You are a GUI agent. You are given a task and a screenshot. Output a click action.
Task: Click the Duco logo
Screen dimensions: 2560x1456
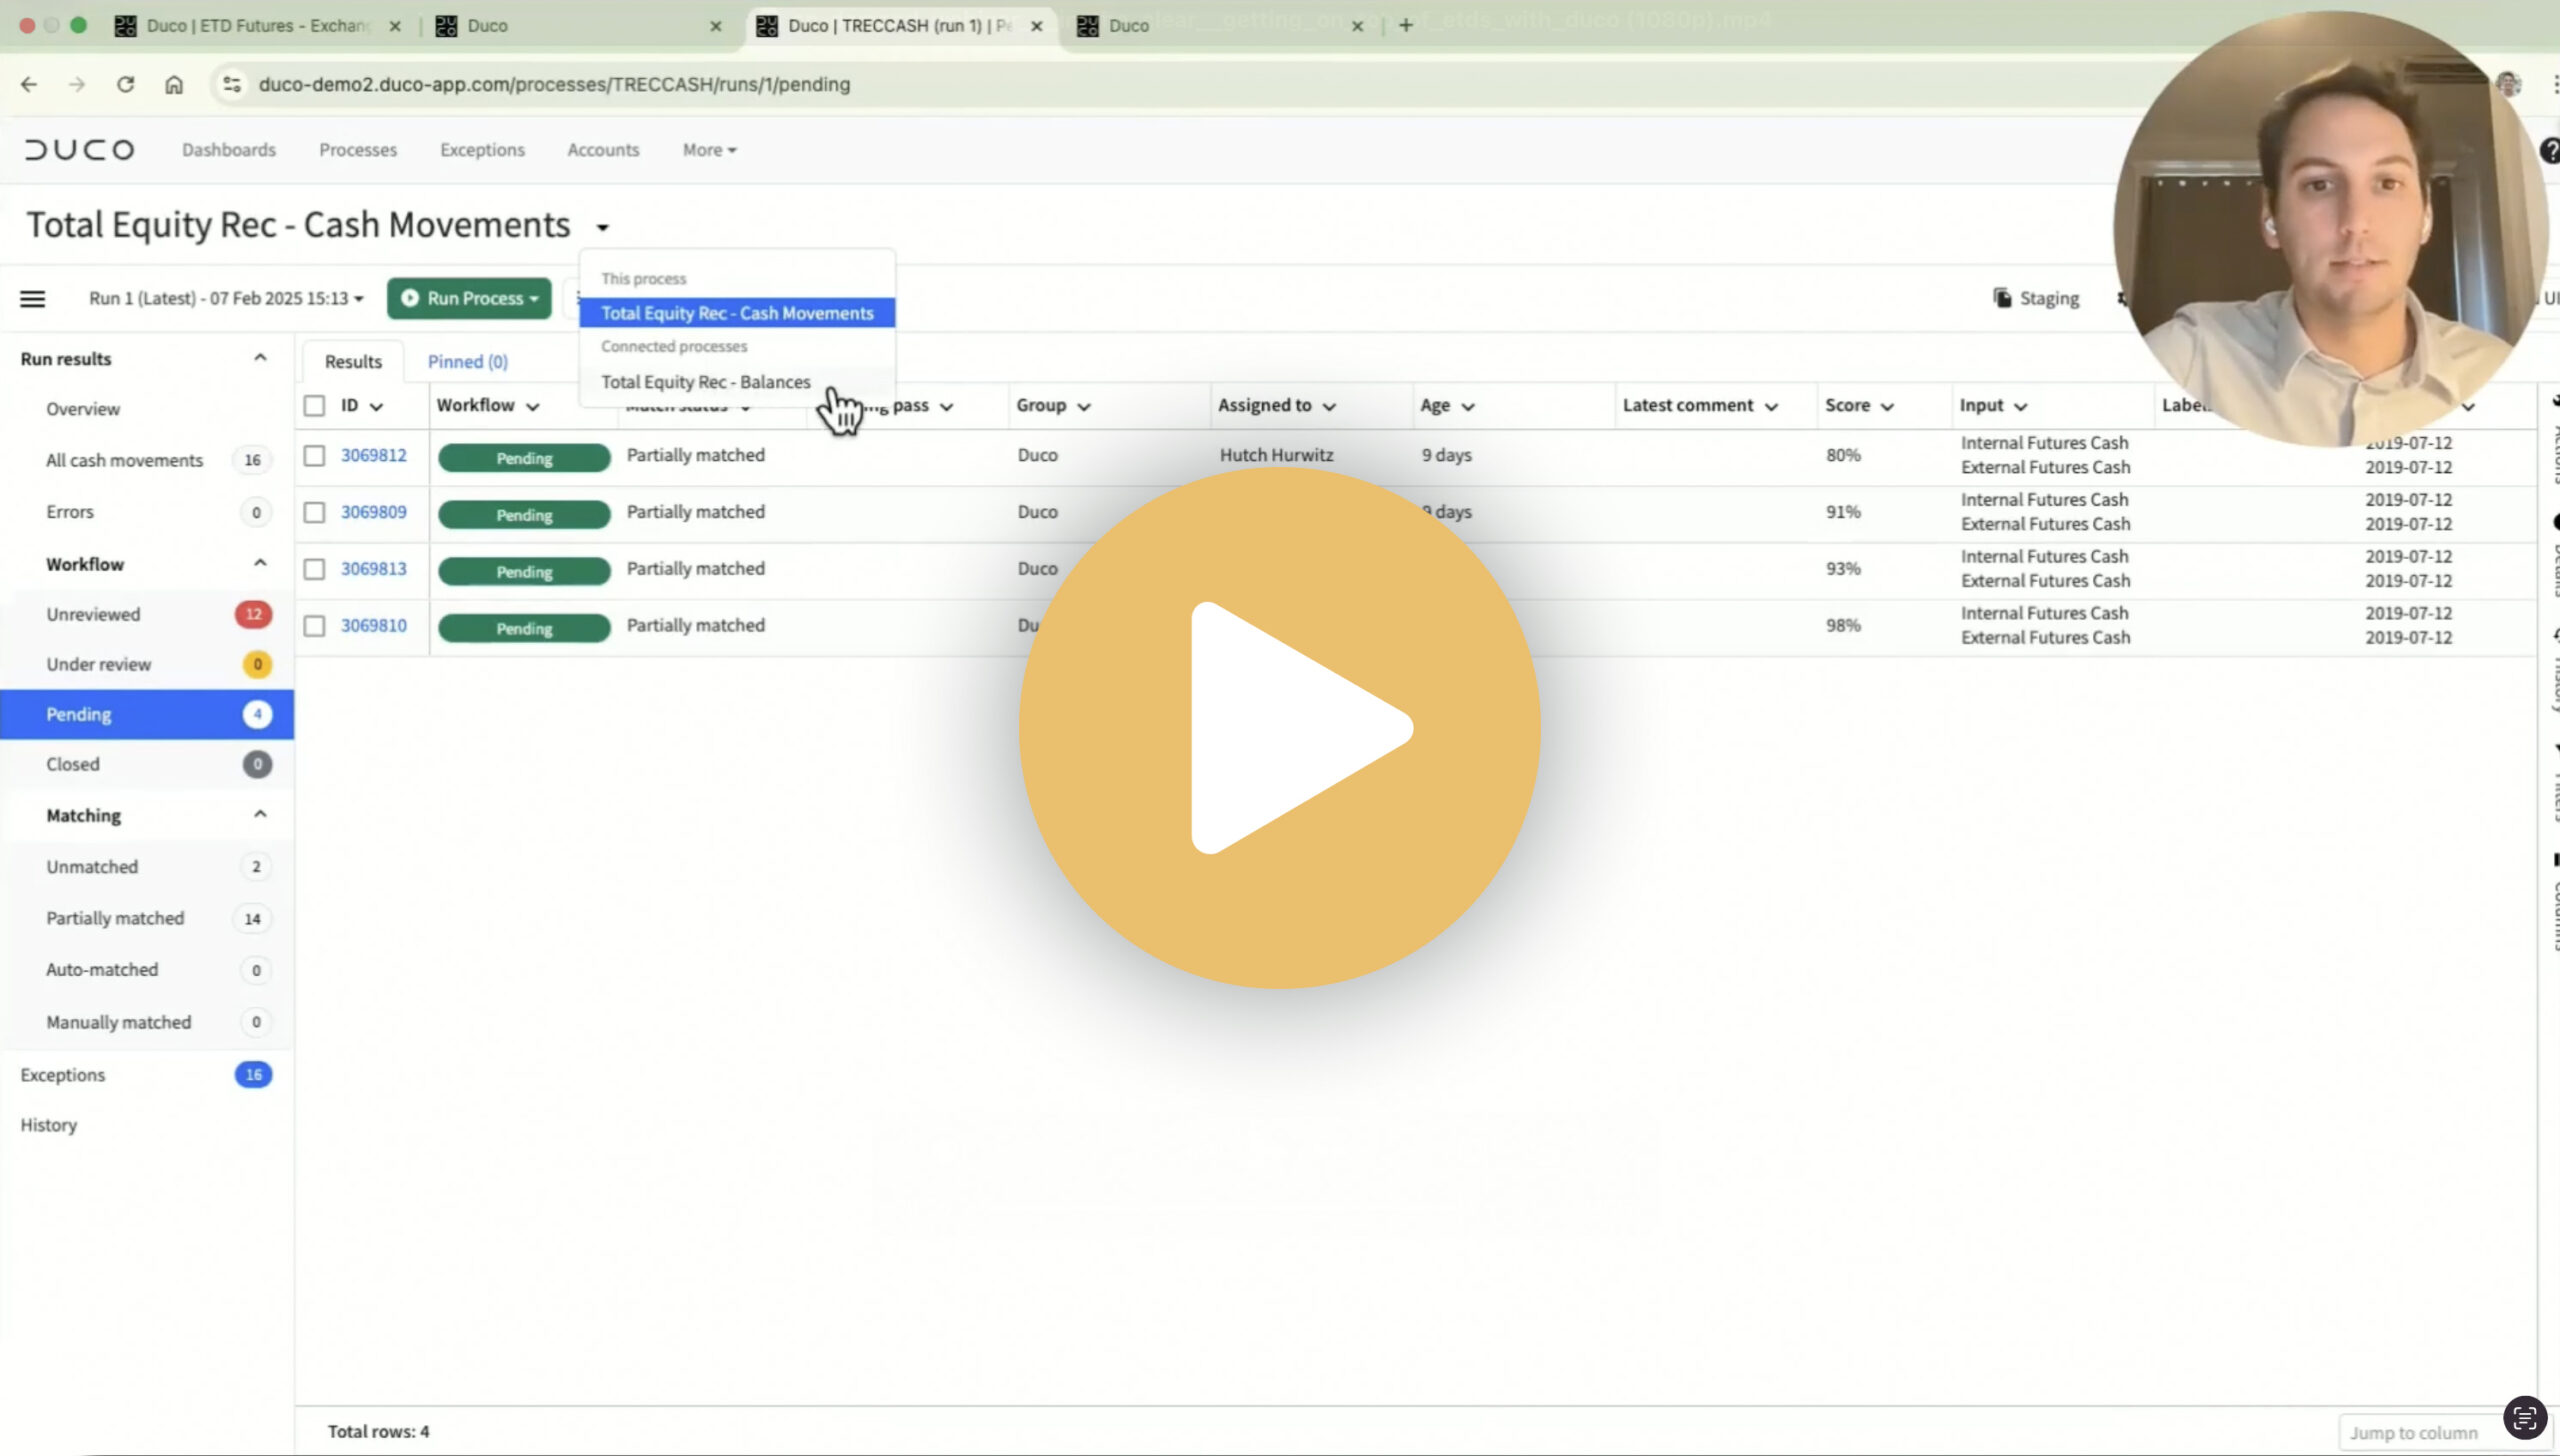[79, 150]
